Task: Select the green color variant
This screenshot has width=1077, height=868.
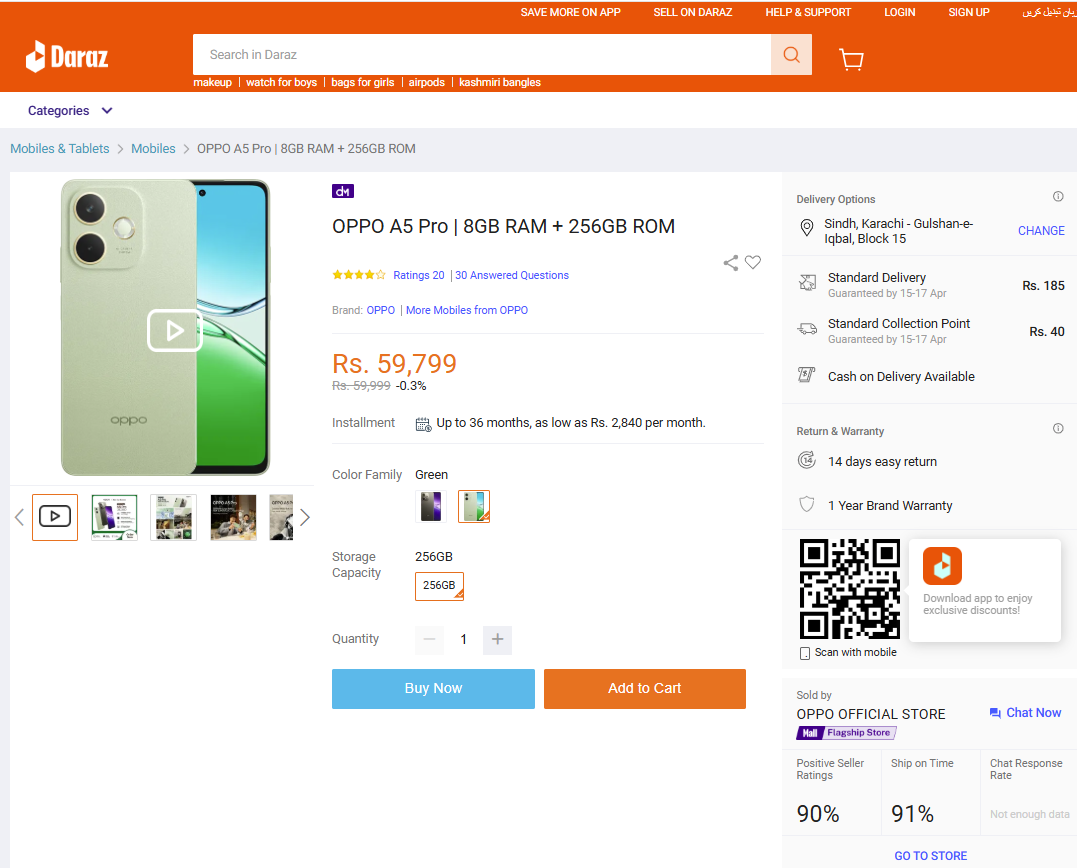Action: click(x=474, y=507)
